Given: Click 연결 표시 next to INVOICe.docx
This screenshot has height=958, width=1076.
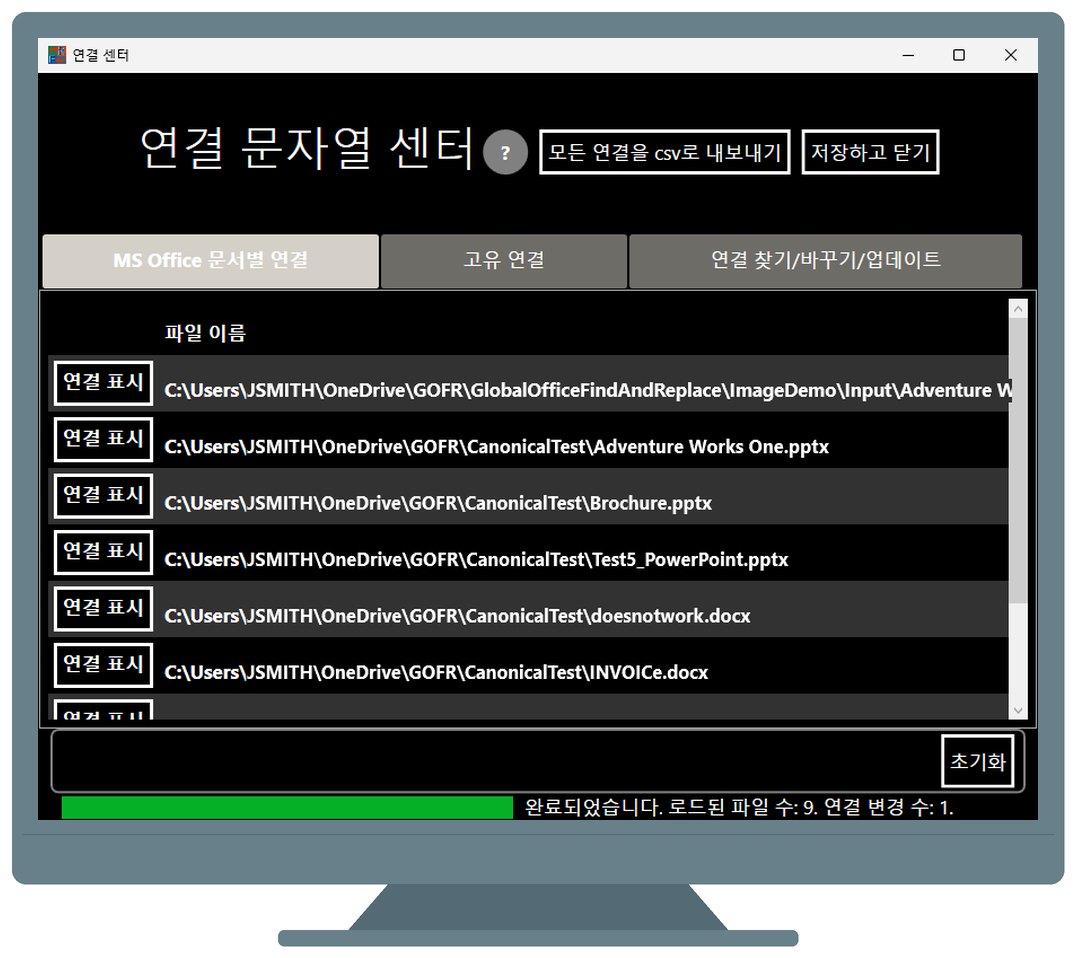Looking at the screenshot, I should pyautogui.click(x=104, y=664).
